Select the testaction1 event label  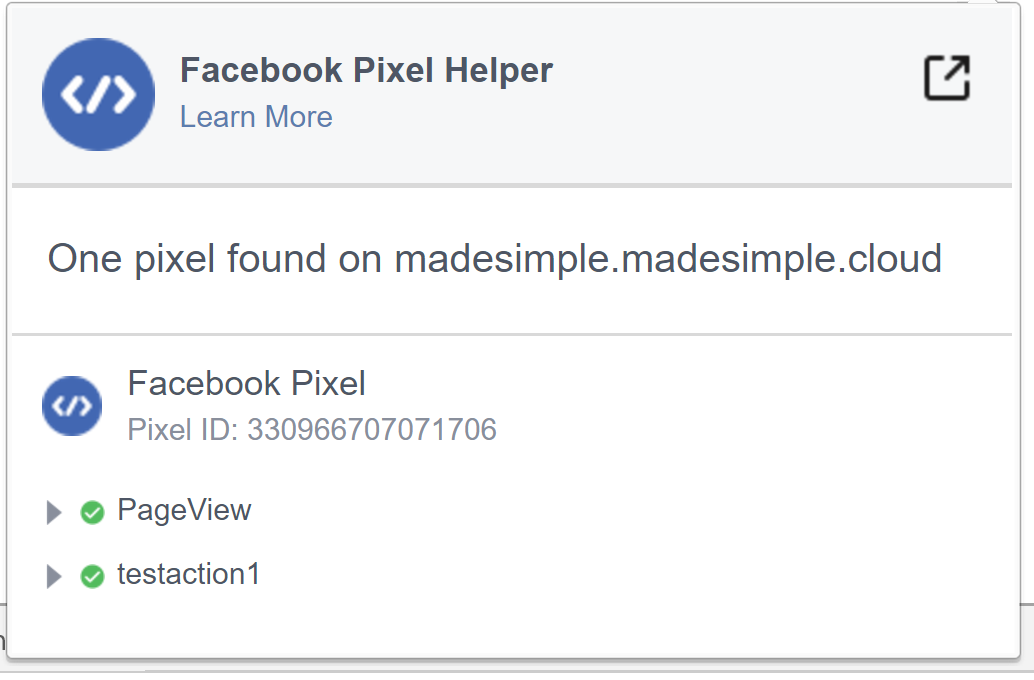point(188,575)
